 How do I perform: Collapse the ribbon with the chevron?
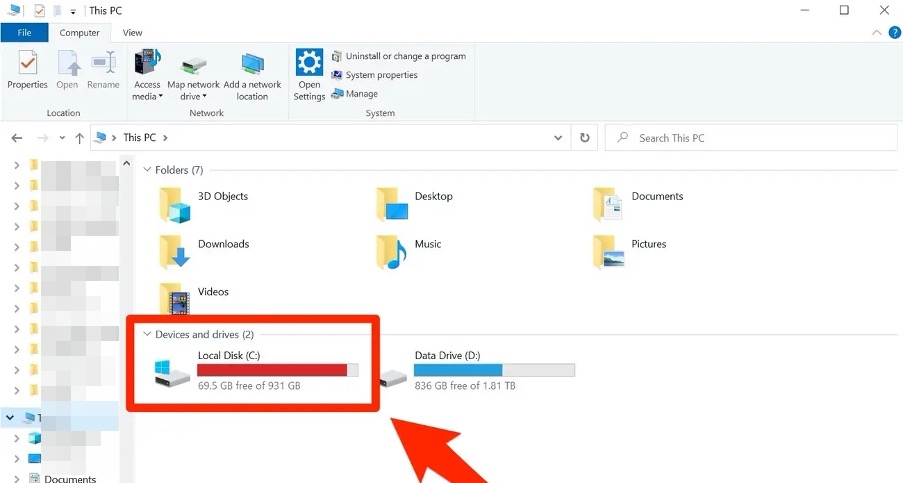pos(876,33)
